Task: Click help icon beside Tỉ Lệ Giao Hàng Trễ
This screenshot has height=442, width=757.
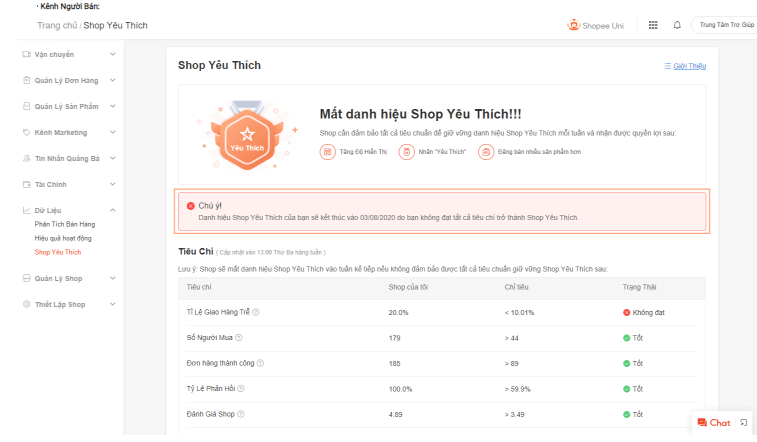Action: pyautogui.click(x=256, y=312)
